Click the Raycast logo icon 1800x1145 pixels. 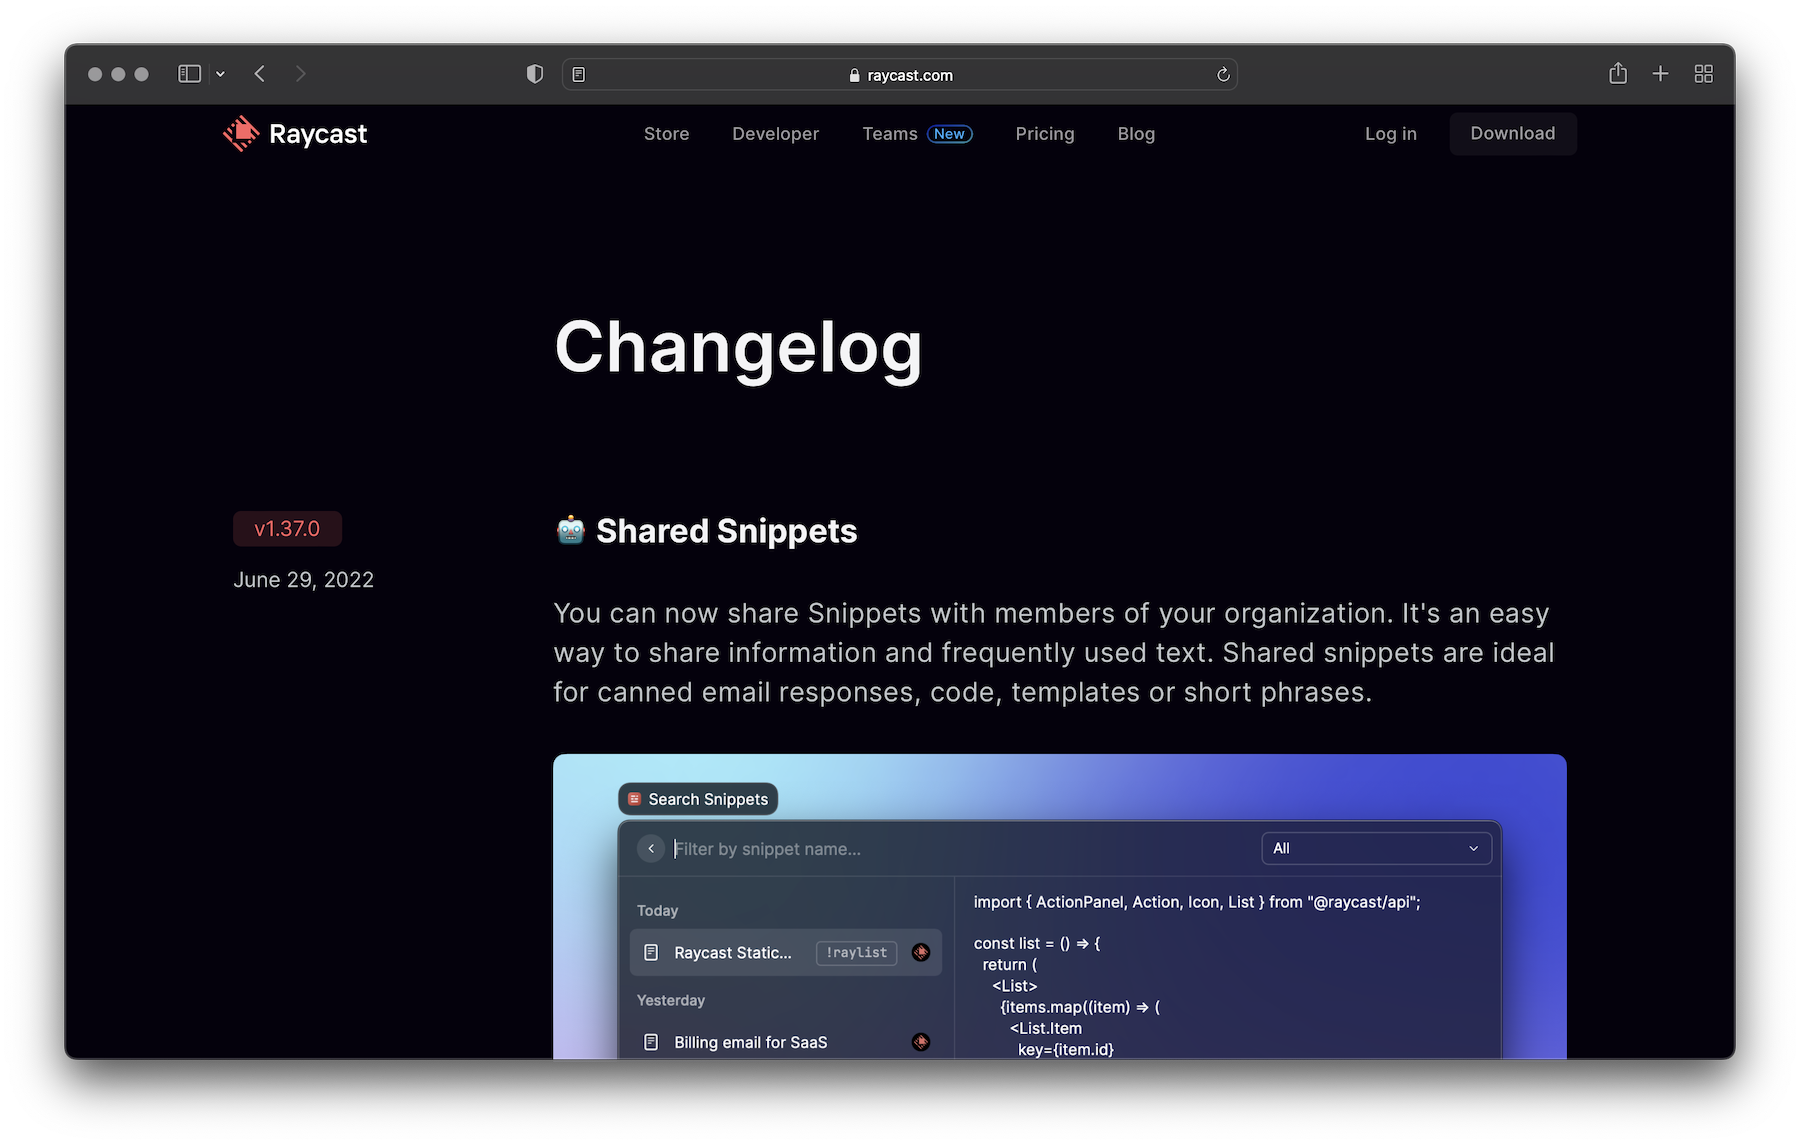tap(241, 134)
